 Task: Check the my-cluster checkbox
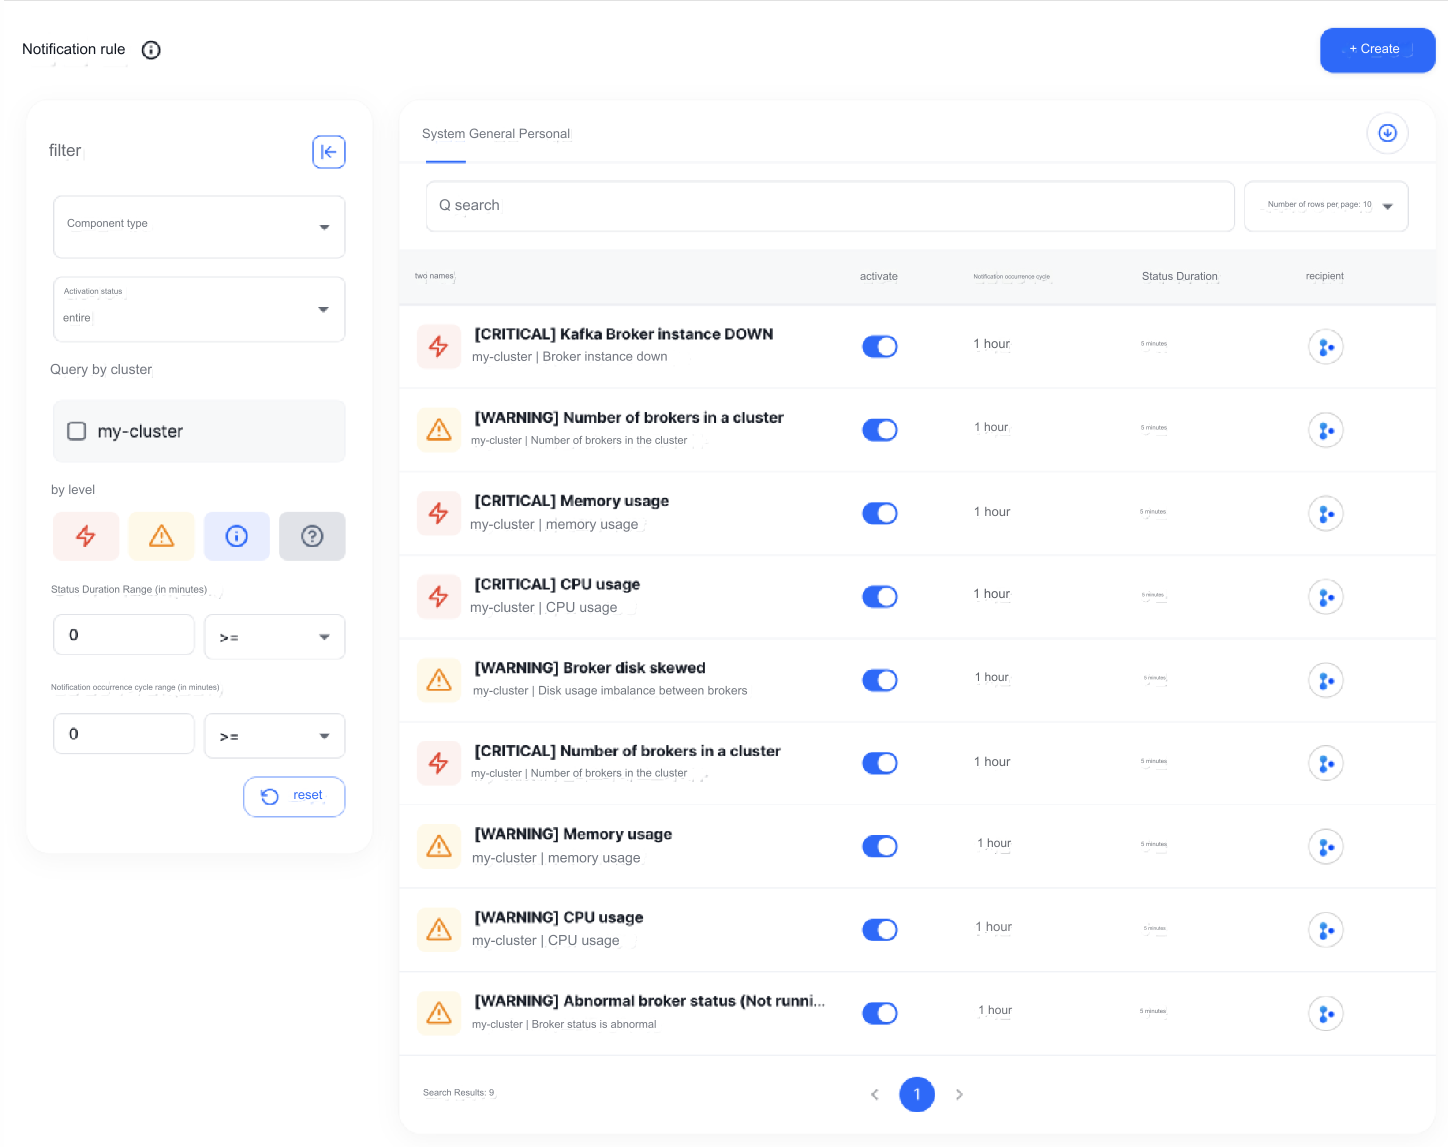(x=77, y=431)
